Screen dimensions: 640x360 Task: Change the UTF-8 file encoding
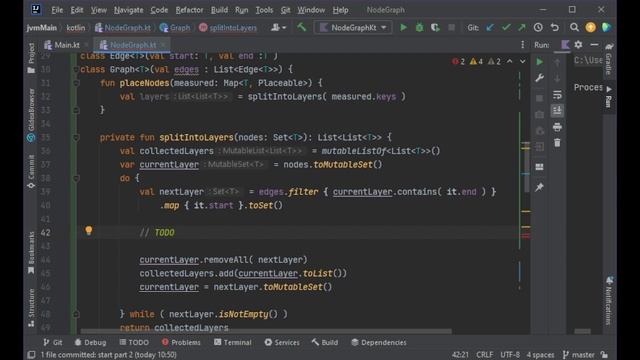[510, 355]
